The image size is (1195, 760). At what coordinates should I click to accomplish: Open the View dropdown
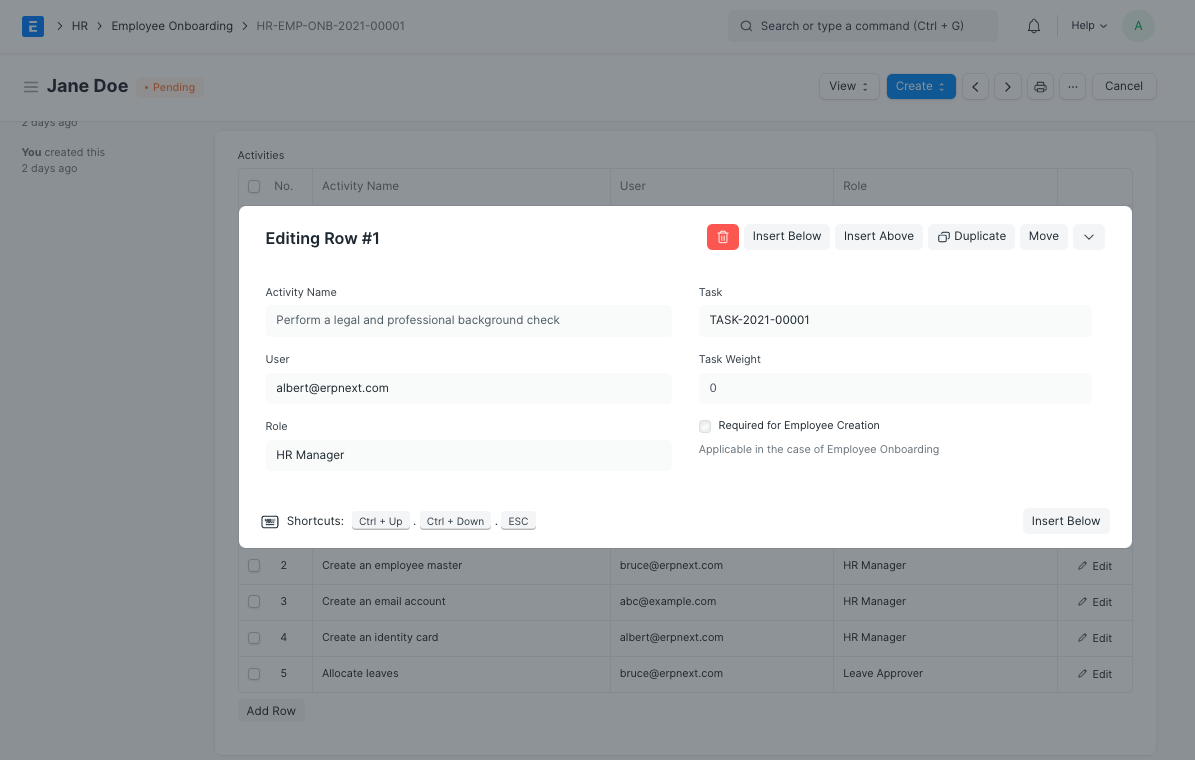(x=848, y=86)
